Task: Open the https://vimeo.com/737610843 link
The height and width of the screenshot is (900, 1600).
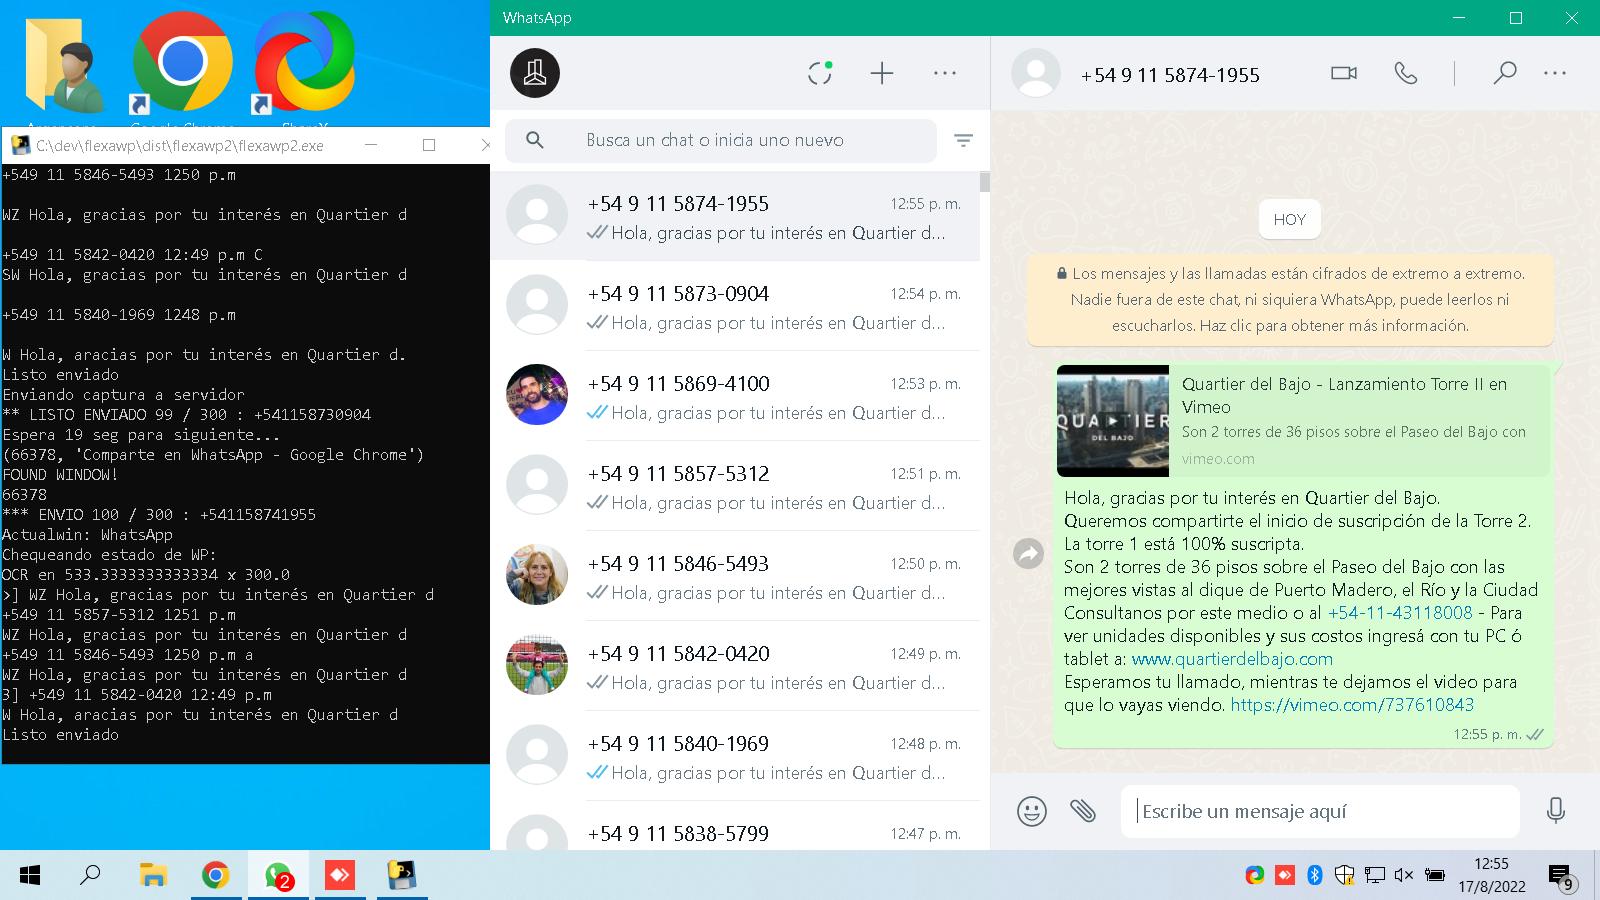Action: click(x=1352, y=705)
